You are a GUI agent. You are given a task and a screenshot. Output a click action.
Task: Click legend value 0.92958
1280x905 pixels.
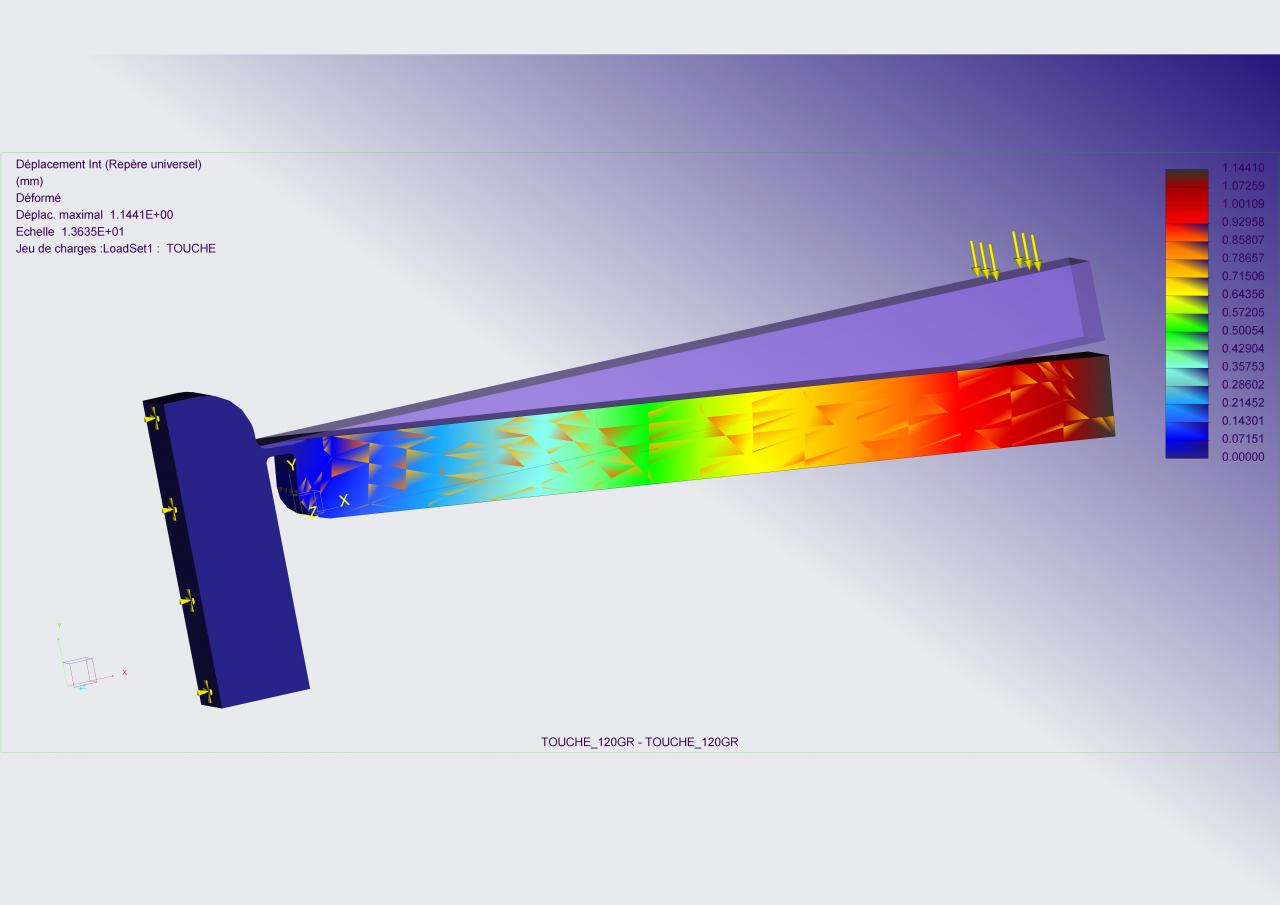click(1243, 222)
